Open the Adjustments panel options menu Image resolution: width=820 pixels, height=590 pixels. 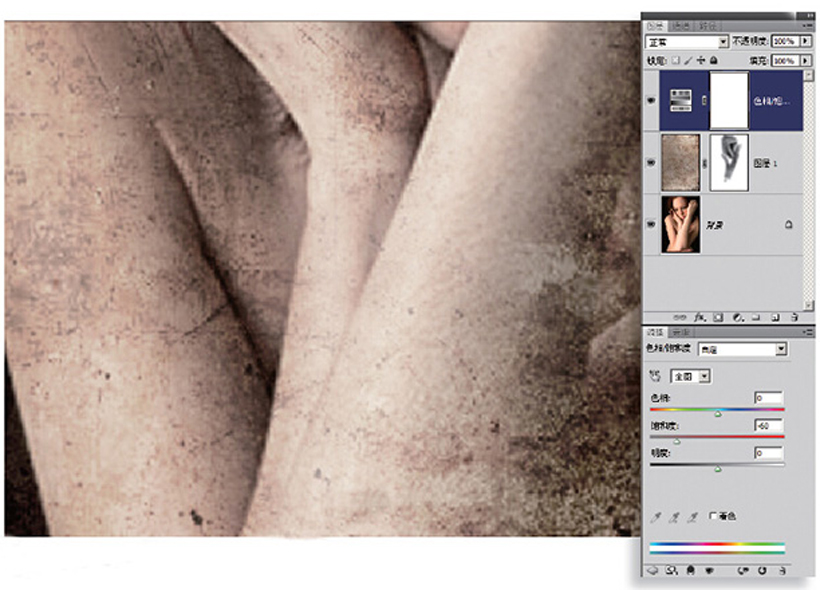pos(808,332)
